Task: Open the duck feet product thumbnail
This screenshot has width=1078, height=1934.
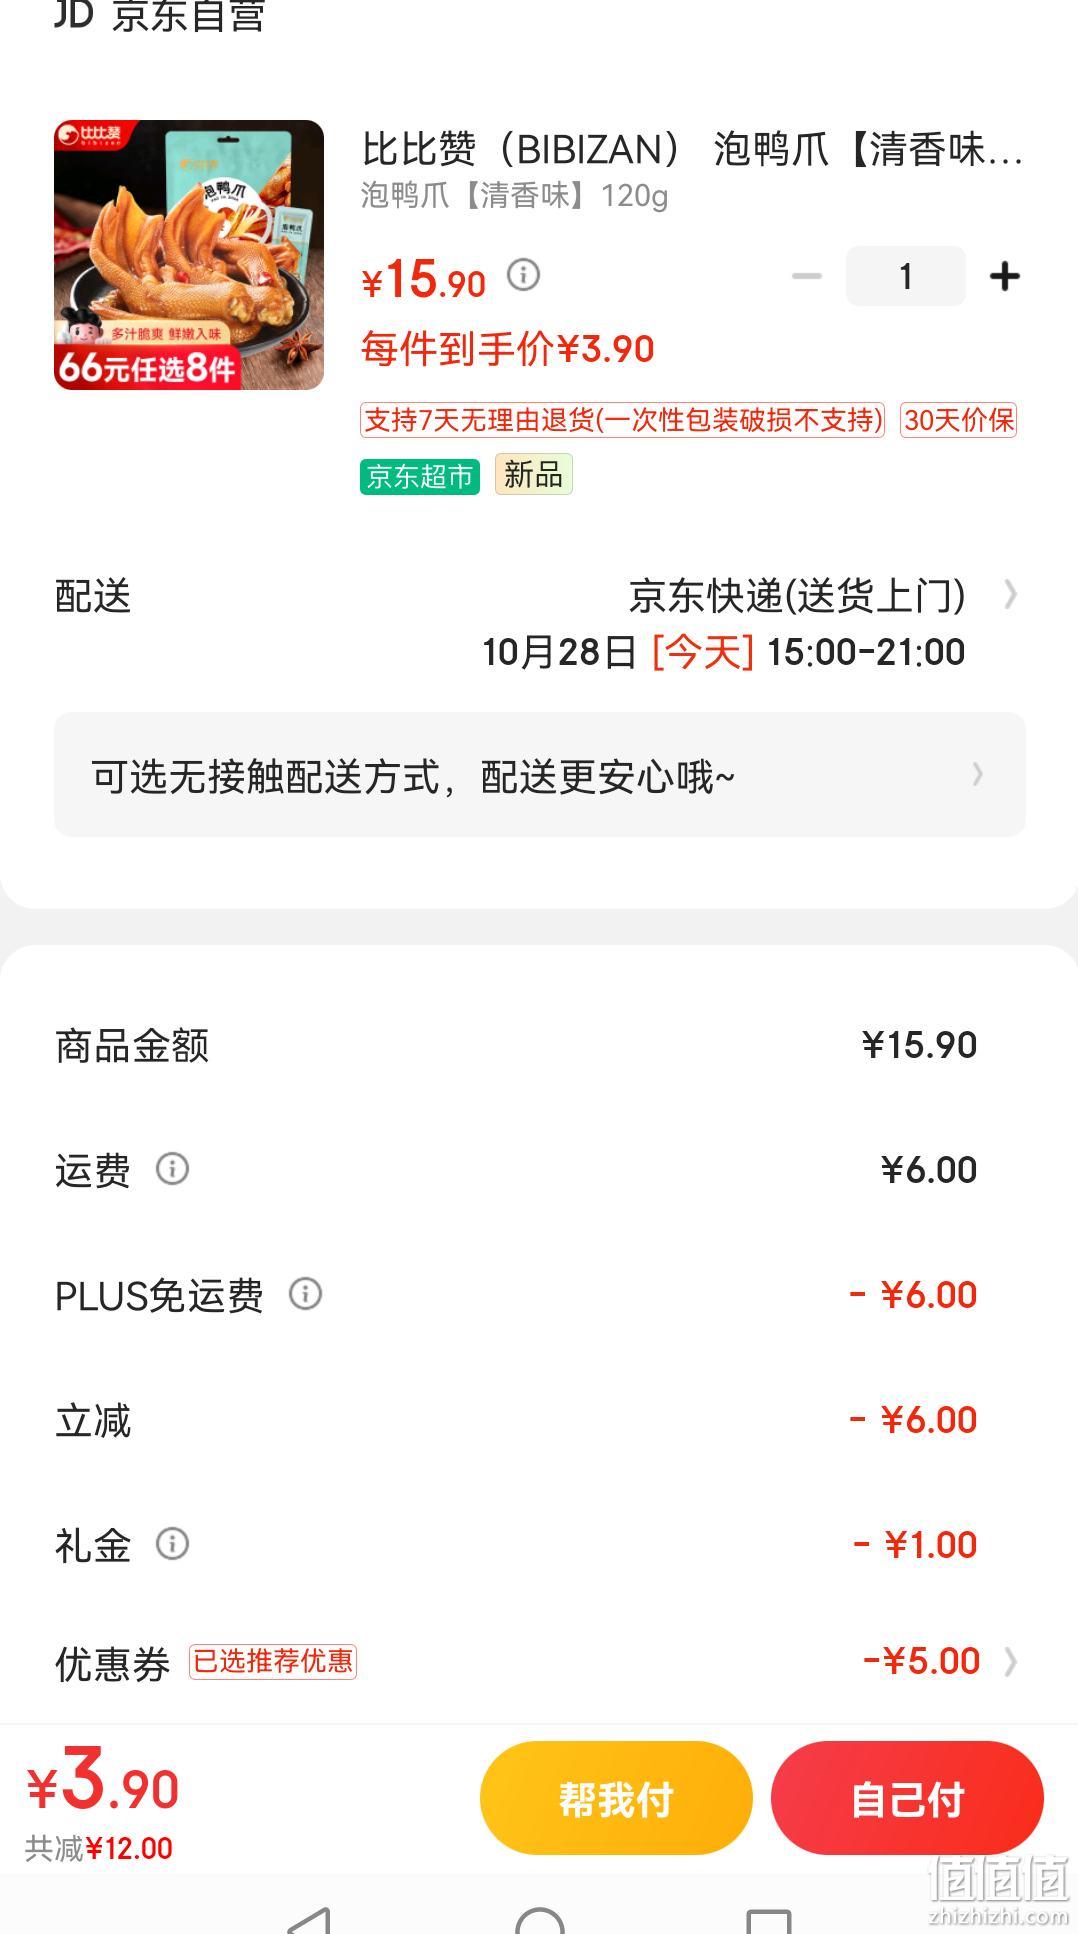Action: click(x=189, y=255)
